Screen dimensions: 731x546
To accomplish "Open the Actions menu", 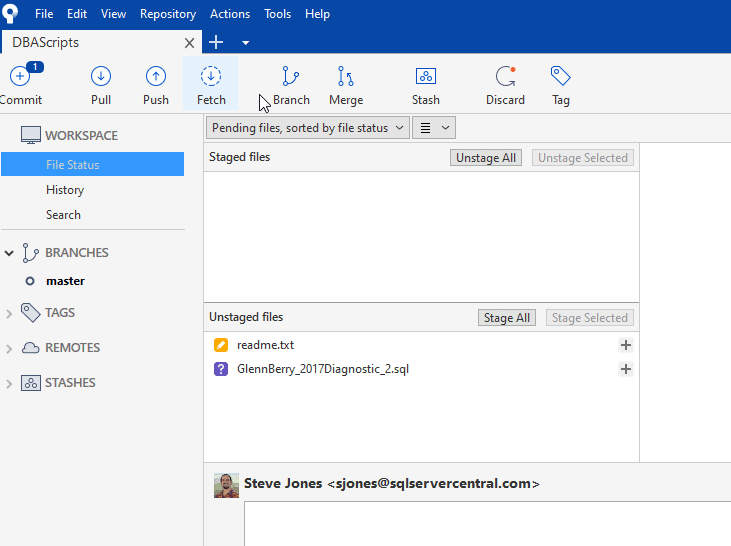I will 230,15.
